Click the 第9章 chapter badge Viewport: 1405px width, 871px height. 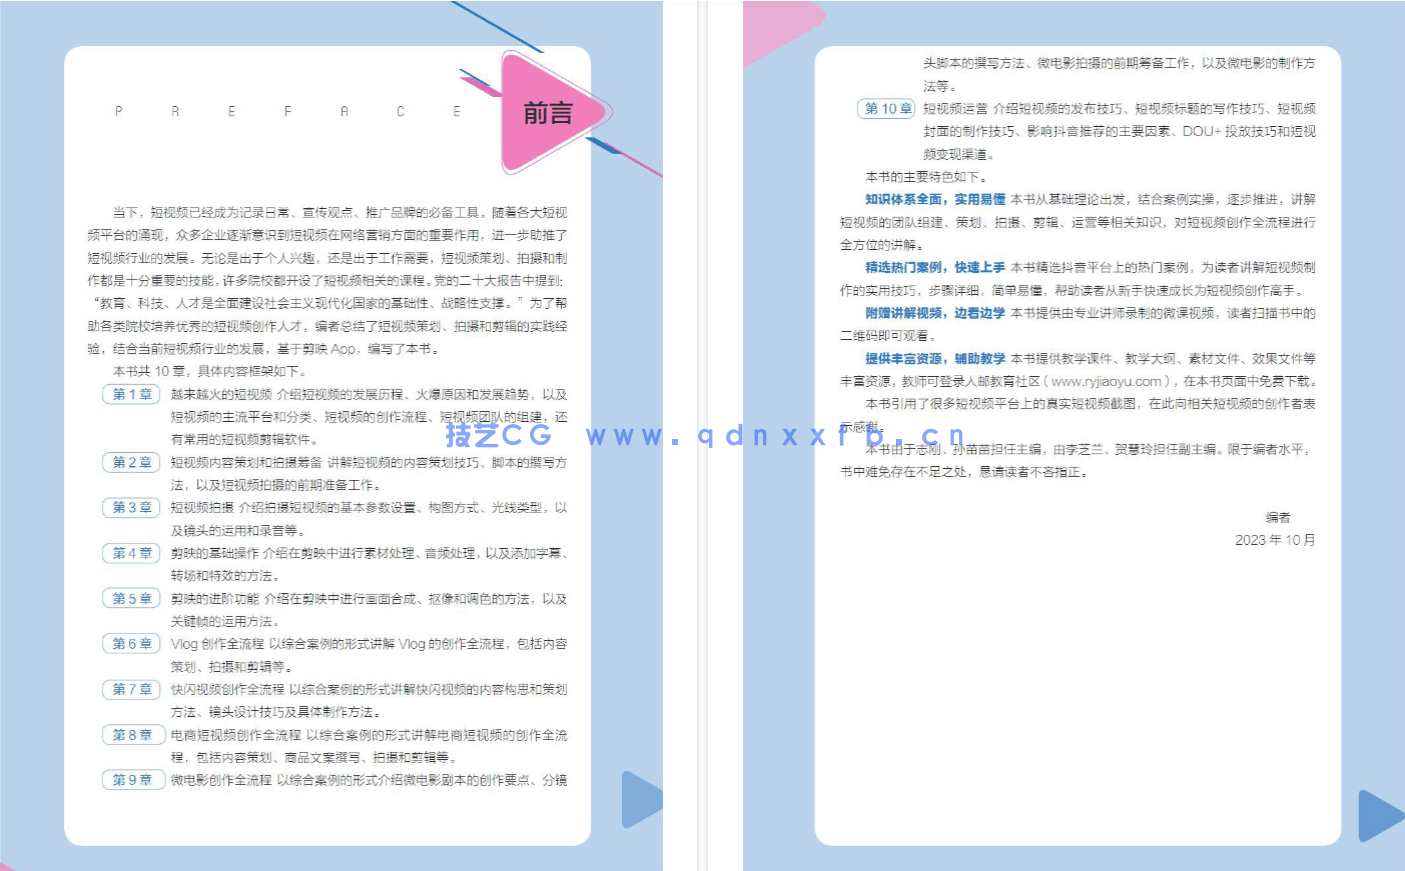pos(132,780)
